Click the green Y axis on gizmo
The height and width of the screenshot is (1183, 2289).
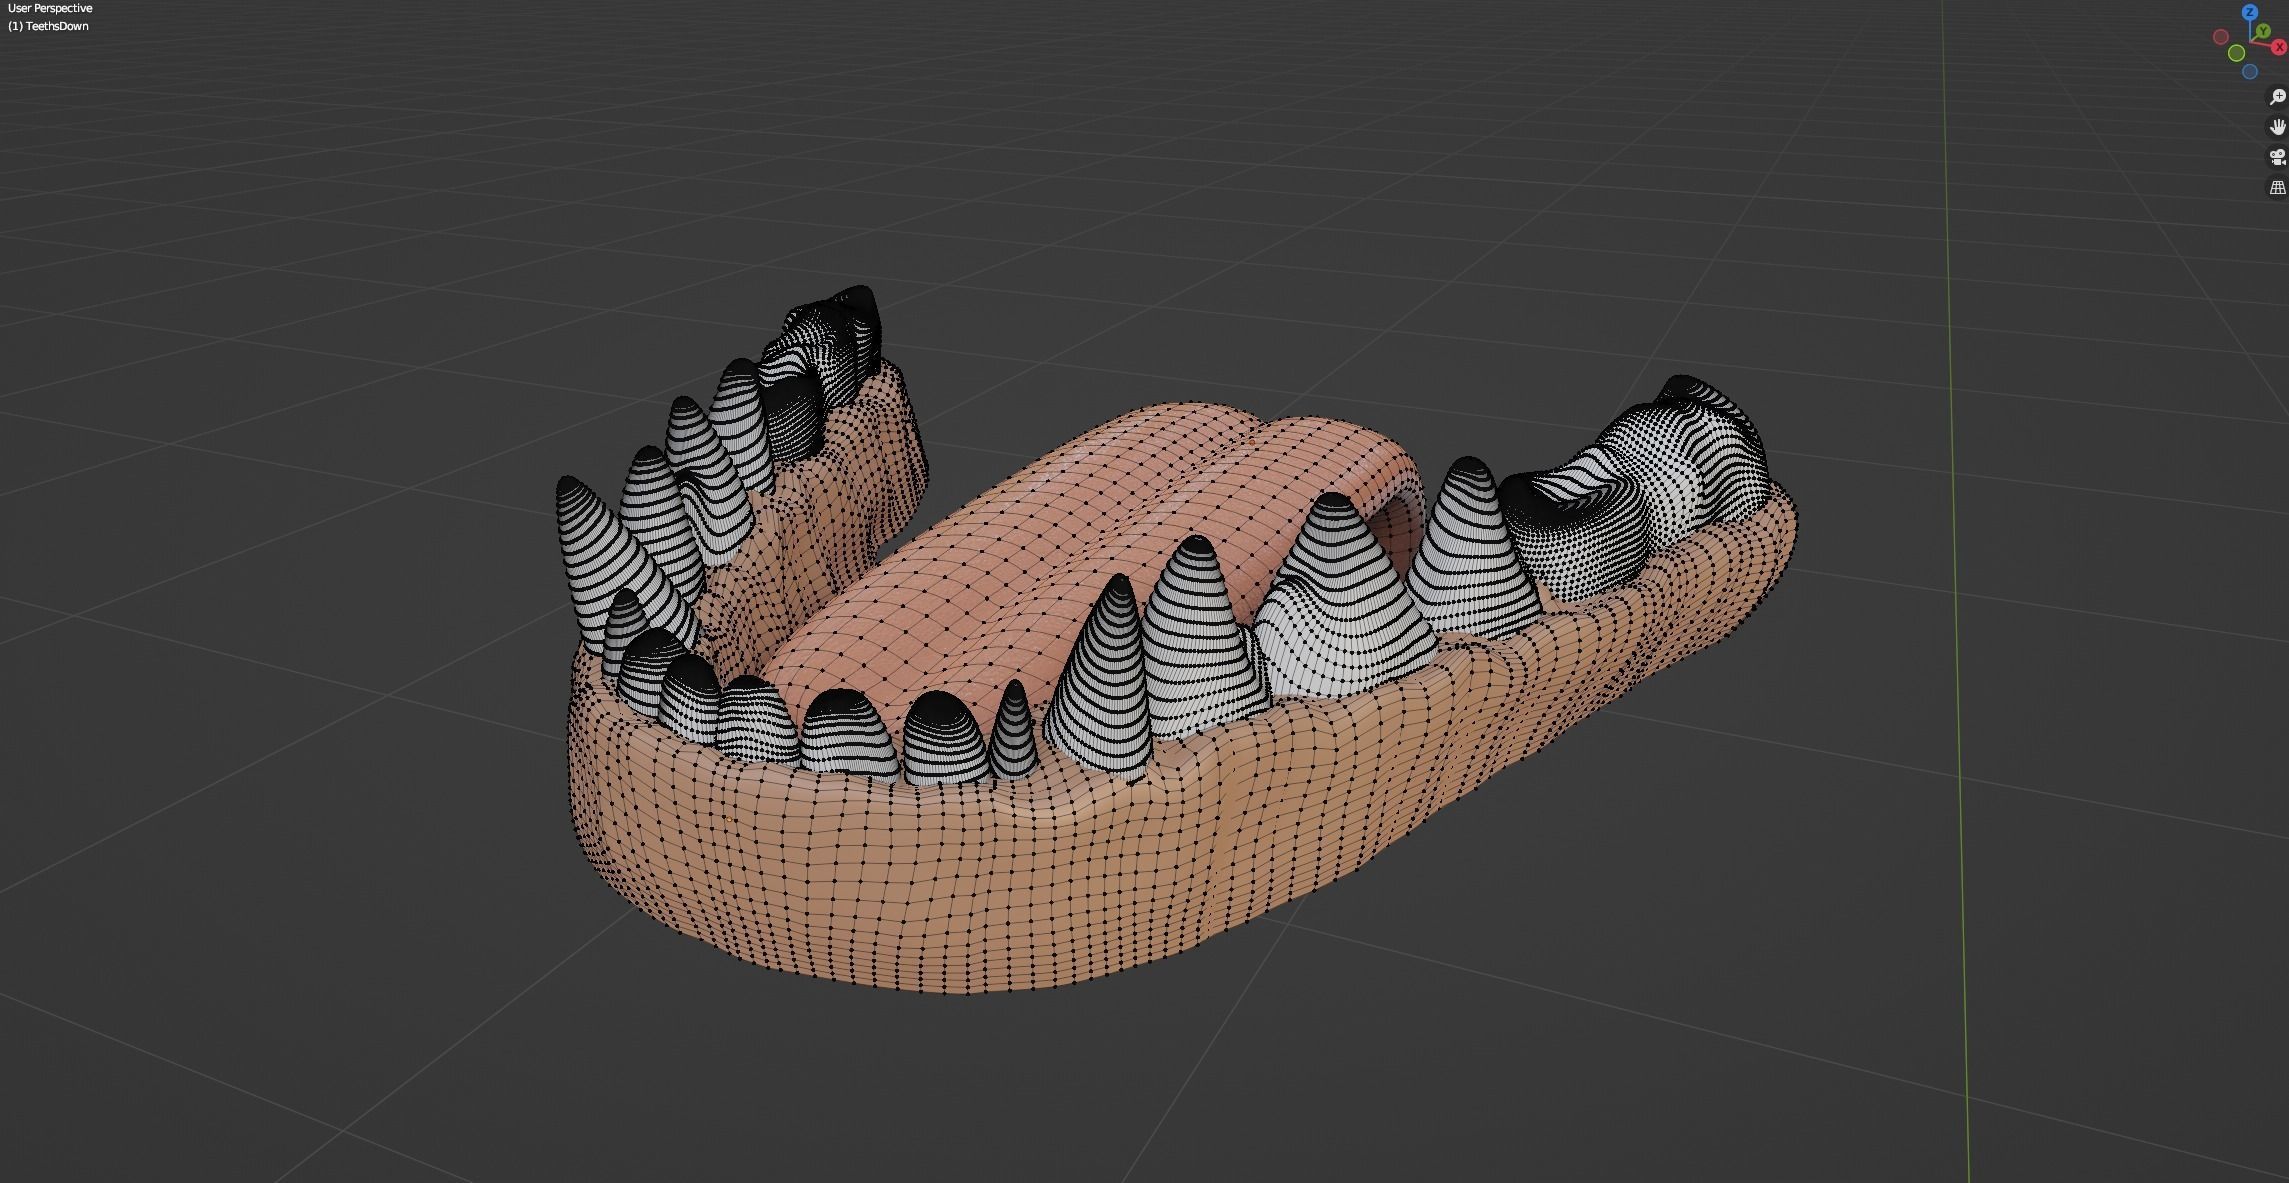click(x=2262, y=31)
